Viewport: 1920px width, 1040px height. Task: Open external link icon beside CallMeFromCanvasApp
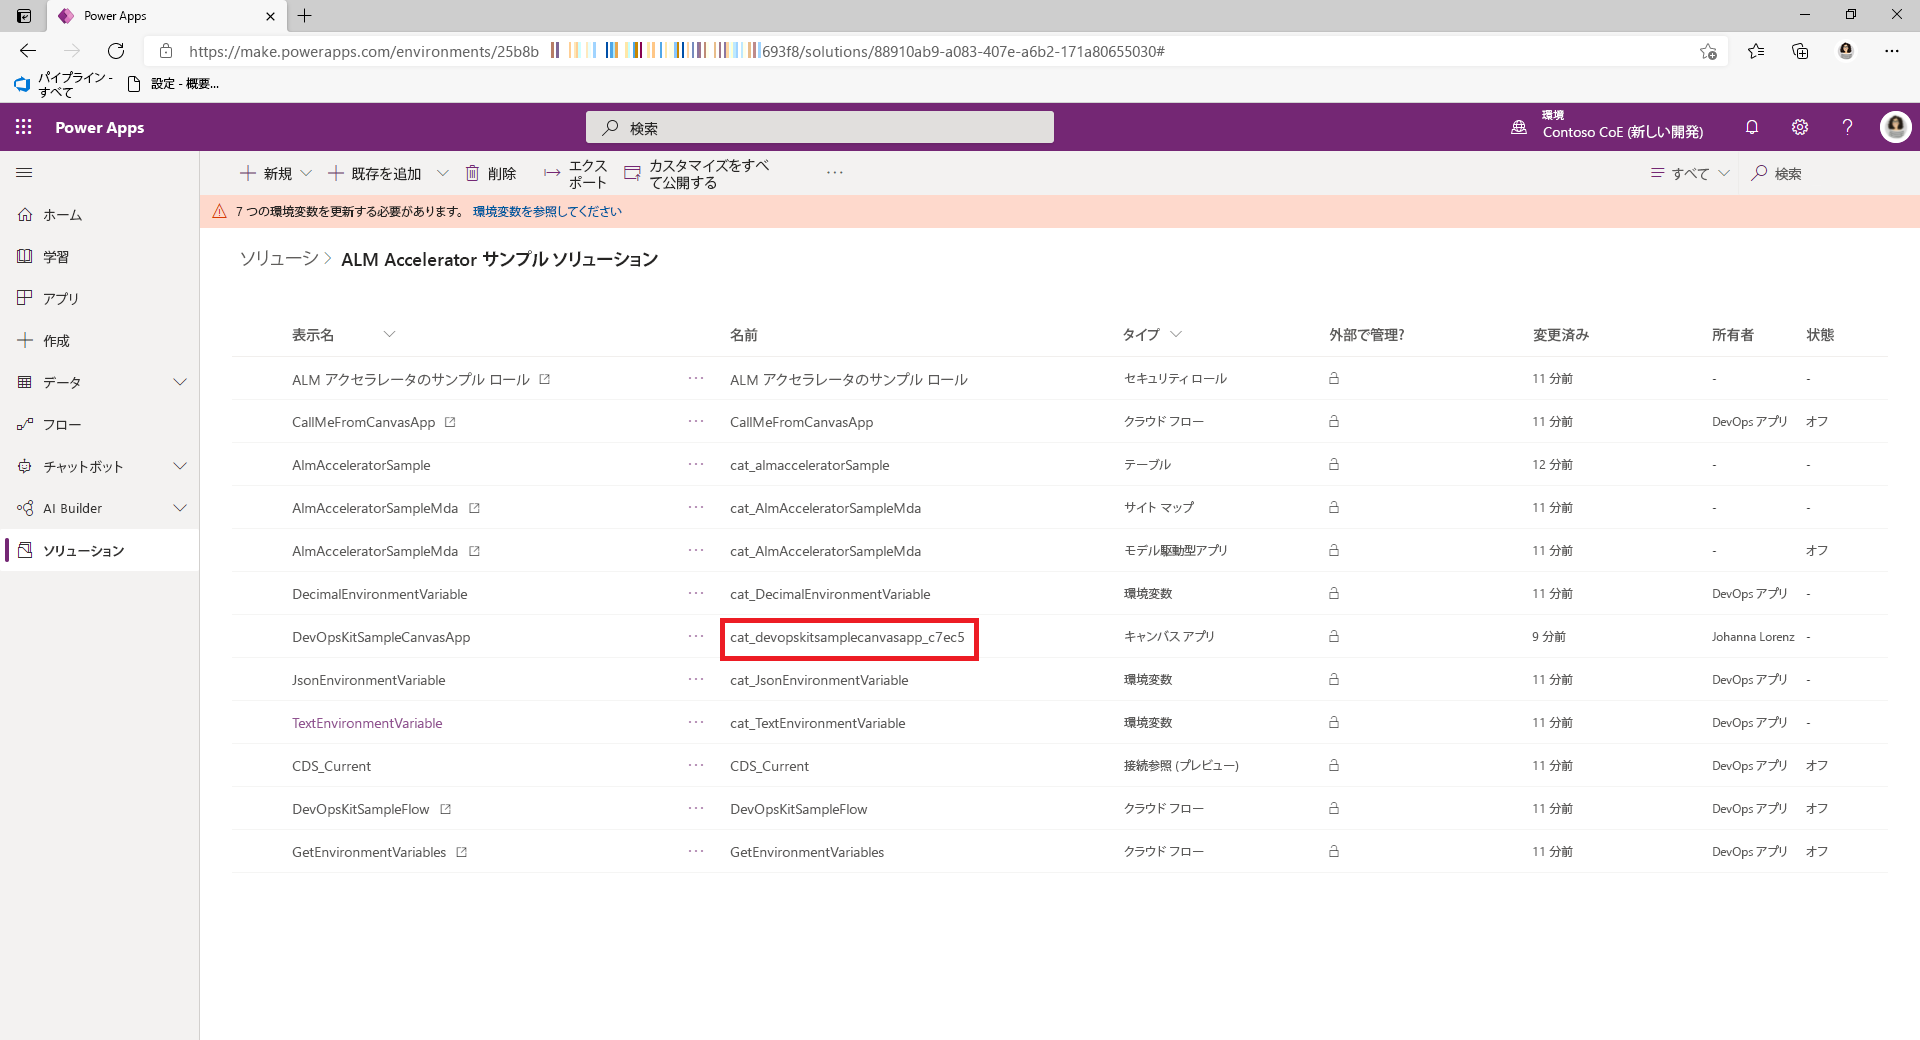[x=450, y=422]
